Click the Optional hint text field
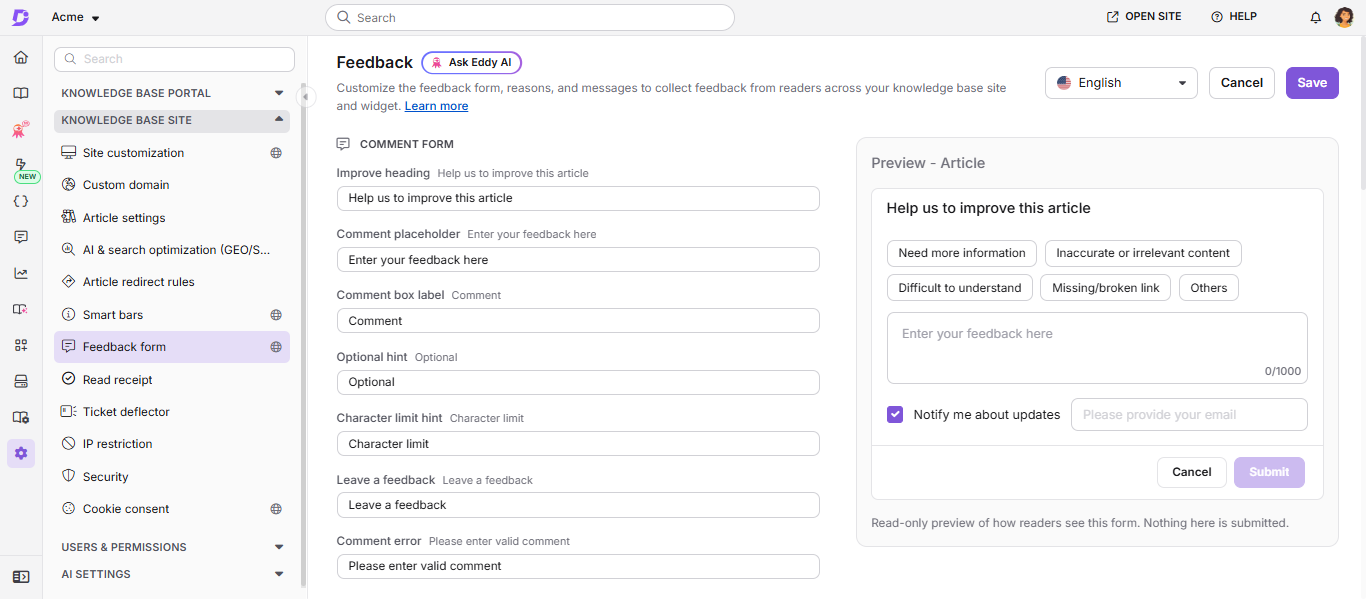Viewport: 1366px width, 599px height. [578, 382]
